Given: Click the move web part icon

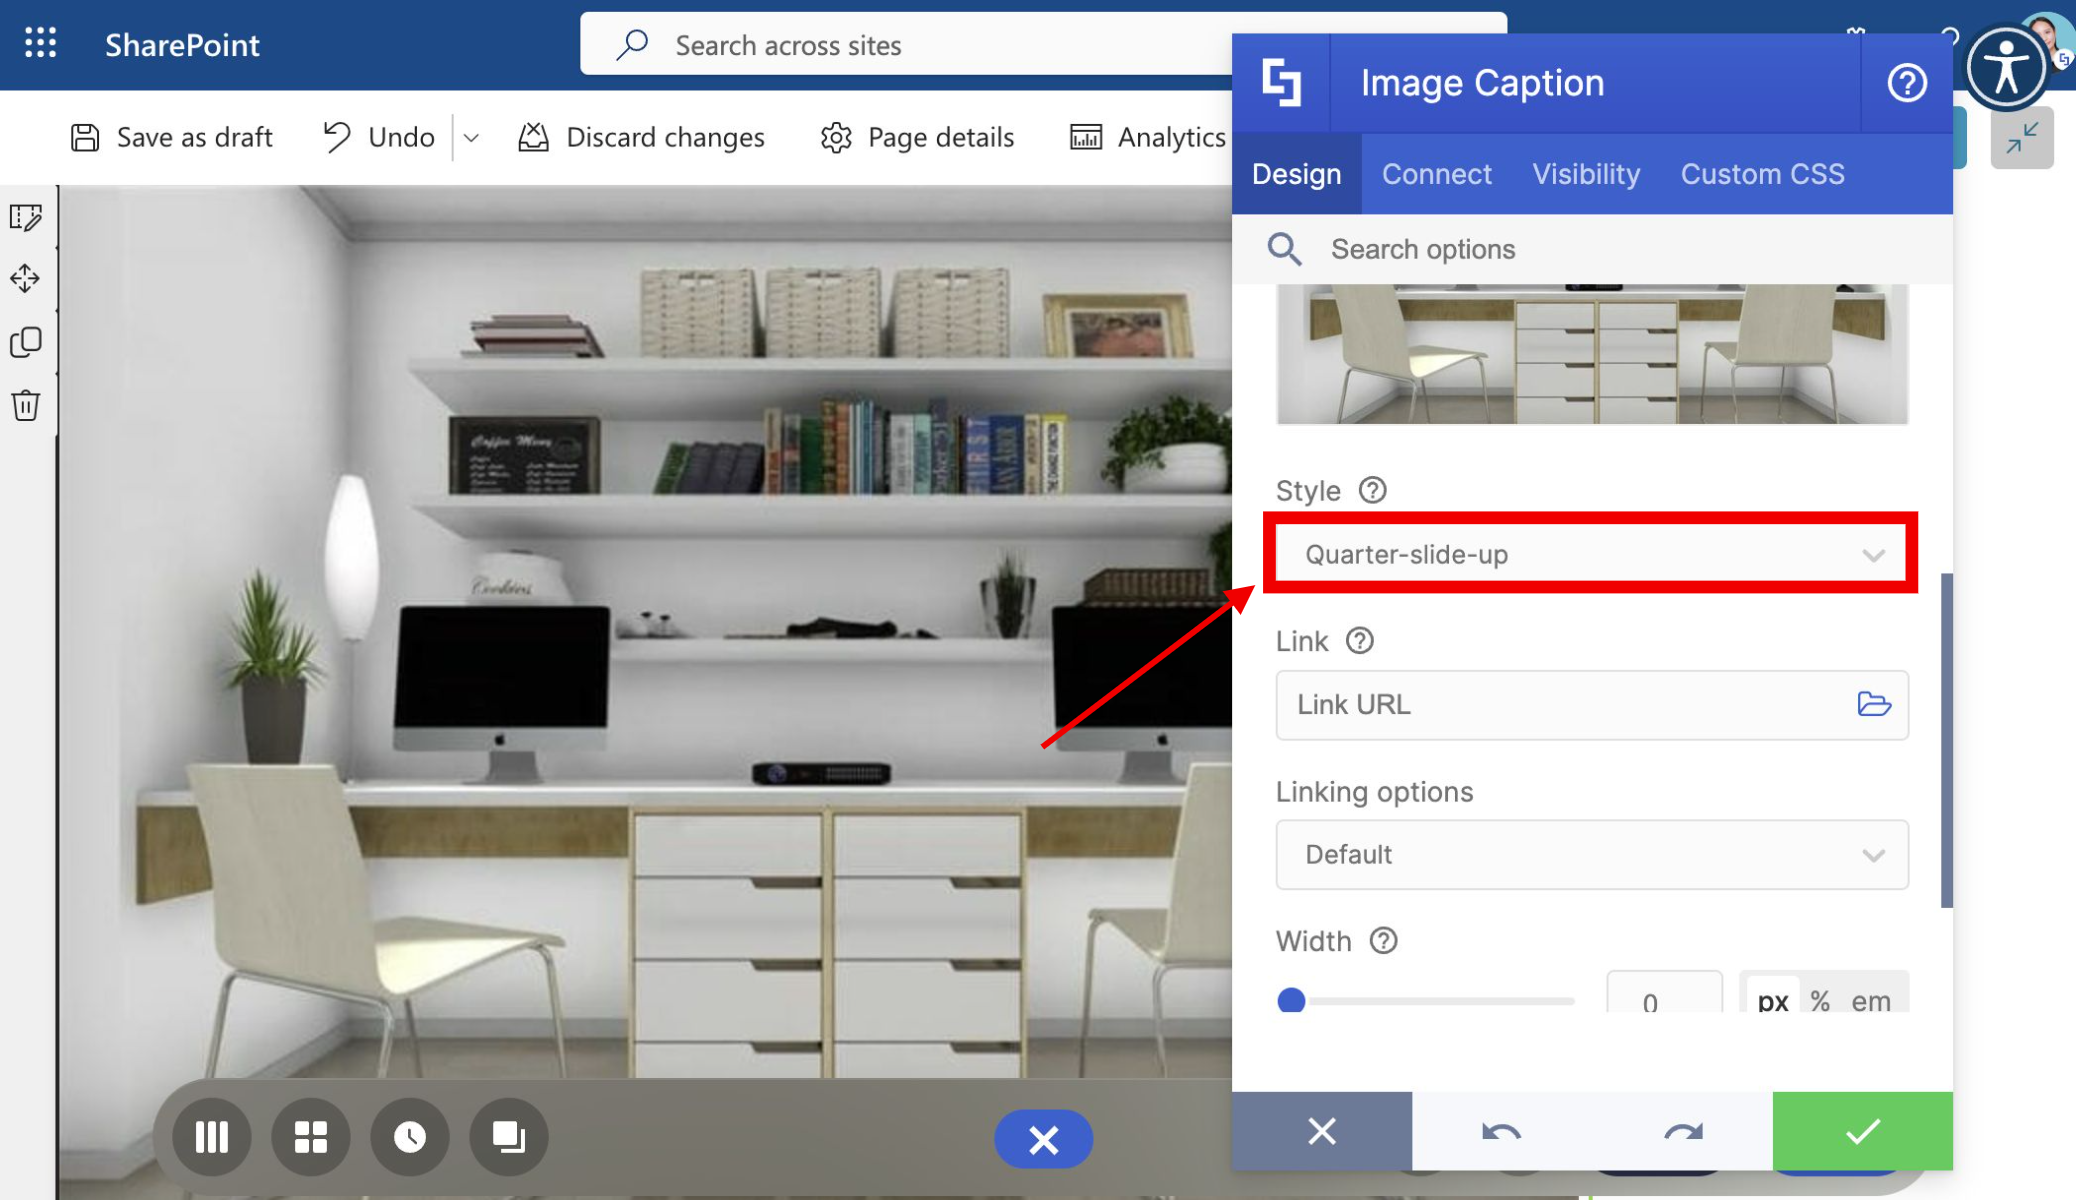Looking at the screenshot, I should pyautogui.click(x=26, y=278).
